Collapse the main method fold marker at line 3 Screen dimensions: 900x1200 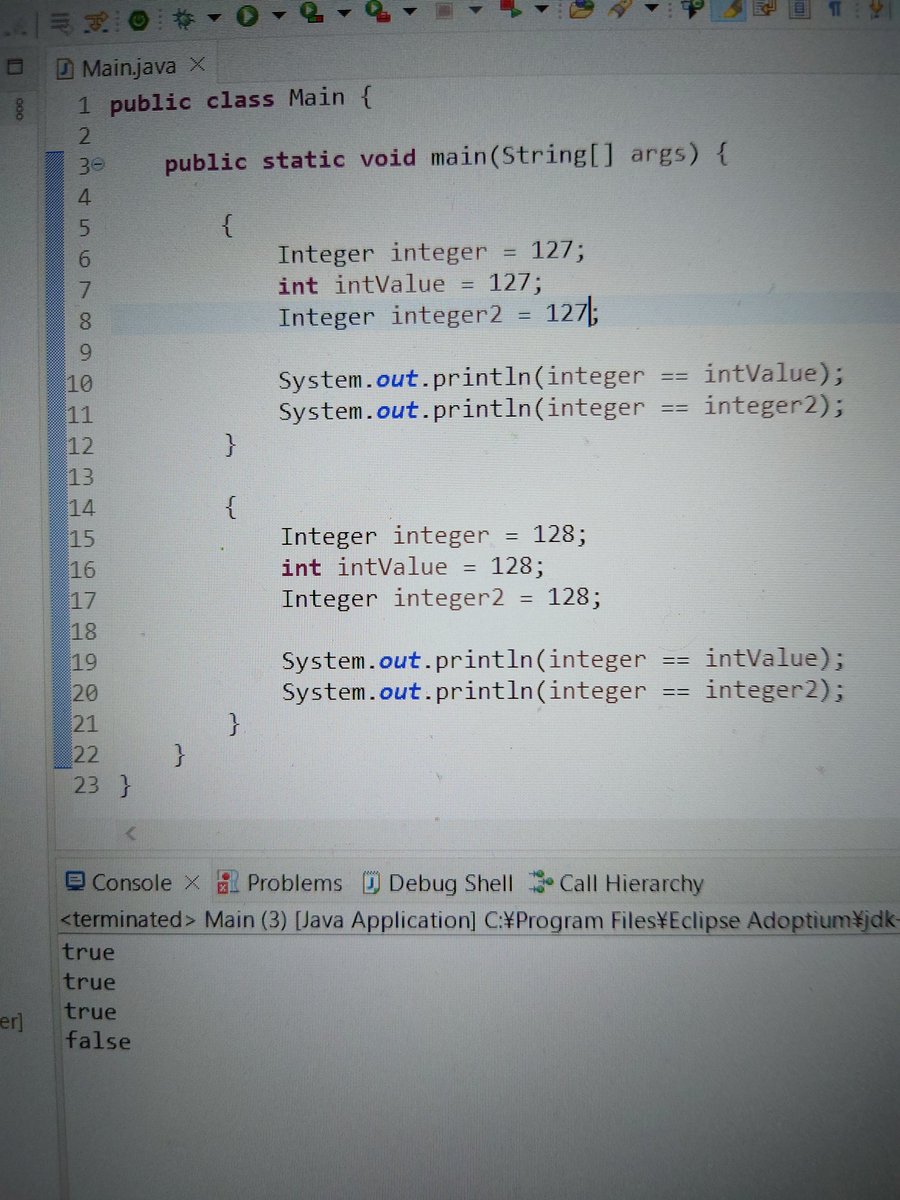coord(99,166)
